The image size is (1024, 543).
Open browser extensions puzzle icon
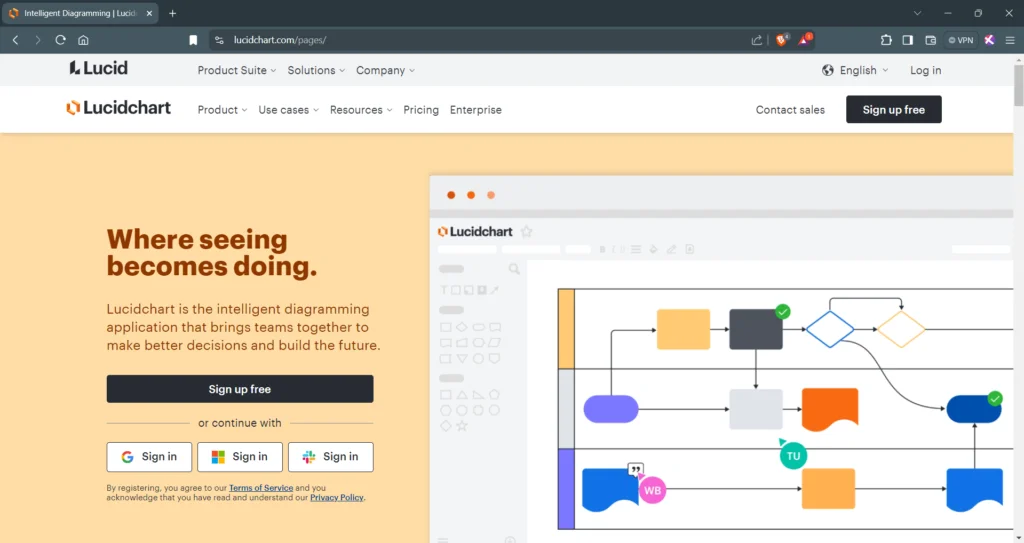(886, 40)
